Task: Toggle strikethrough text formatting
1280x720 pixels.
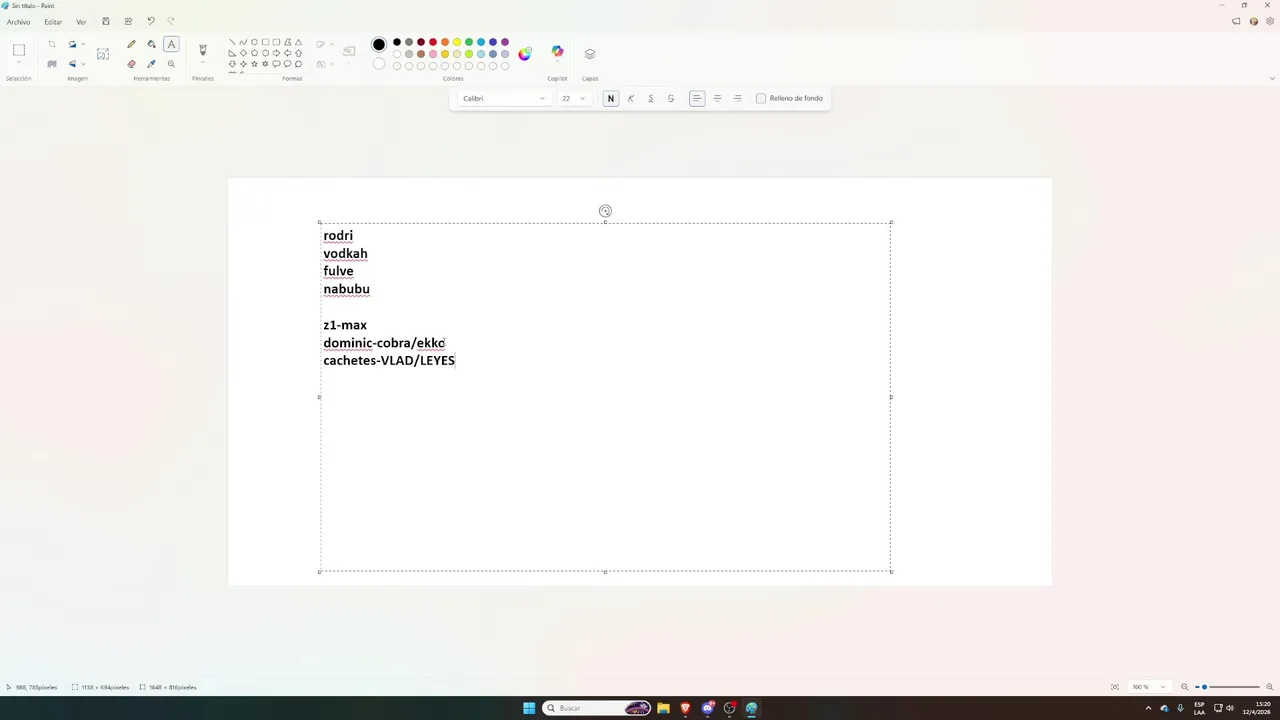Action: click(671, 98)
